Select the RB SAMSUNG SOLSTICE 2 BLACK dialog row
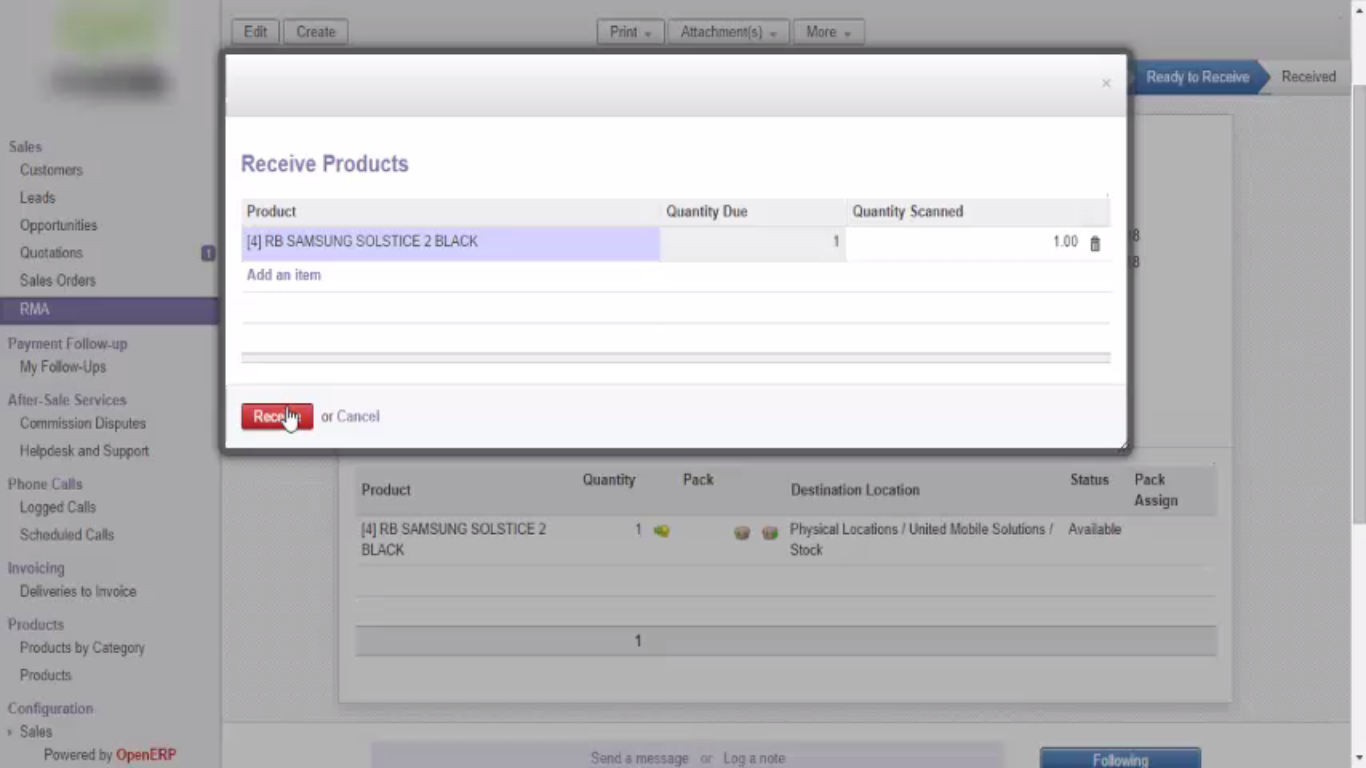1366x768 pixels. 676,243
